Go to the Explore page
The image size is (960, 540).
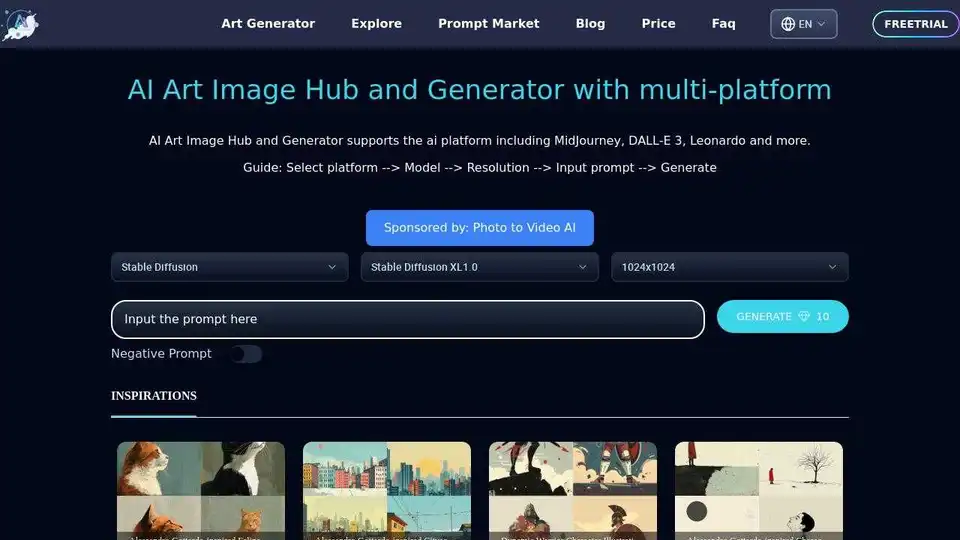pos(377,24)
